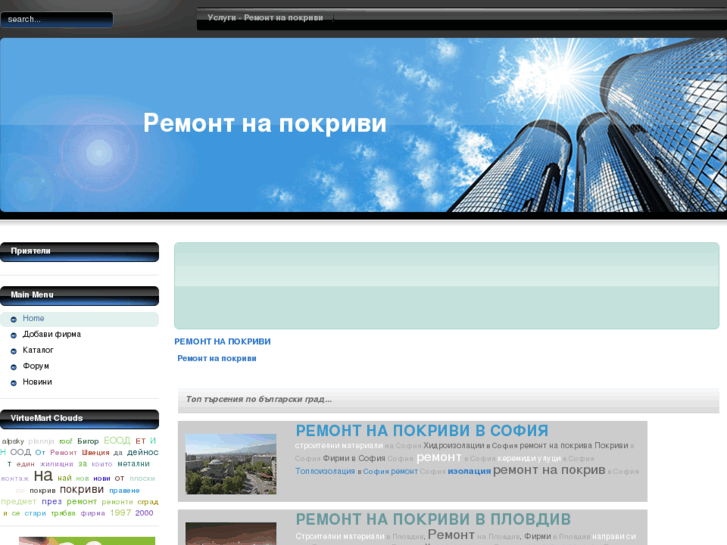The height and width of the screenshot is (545, 727).
Task: Click the bullet icon beside 'Форум'
Action: pyautogui.click(x=13, y=367)
